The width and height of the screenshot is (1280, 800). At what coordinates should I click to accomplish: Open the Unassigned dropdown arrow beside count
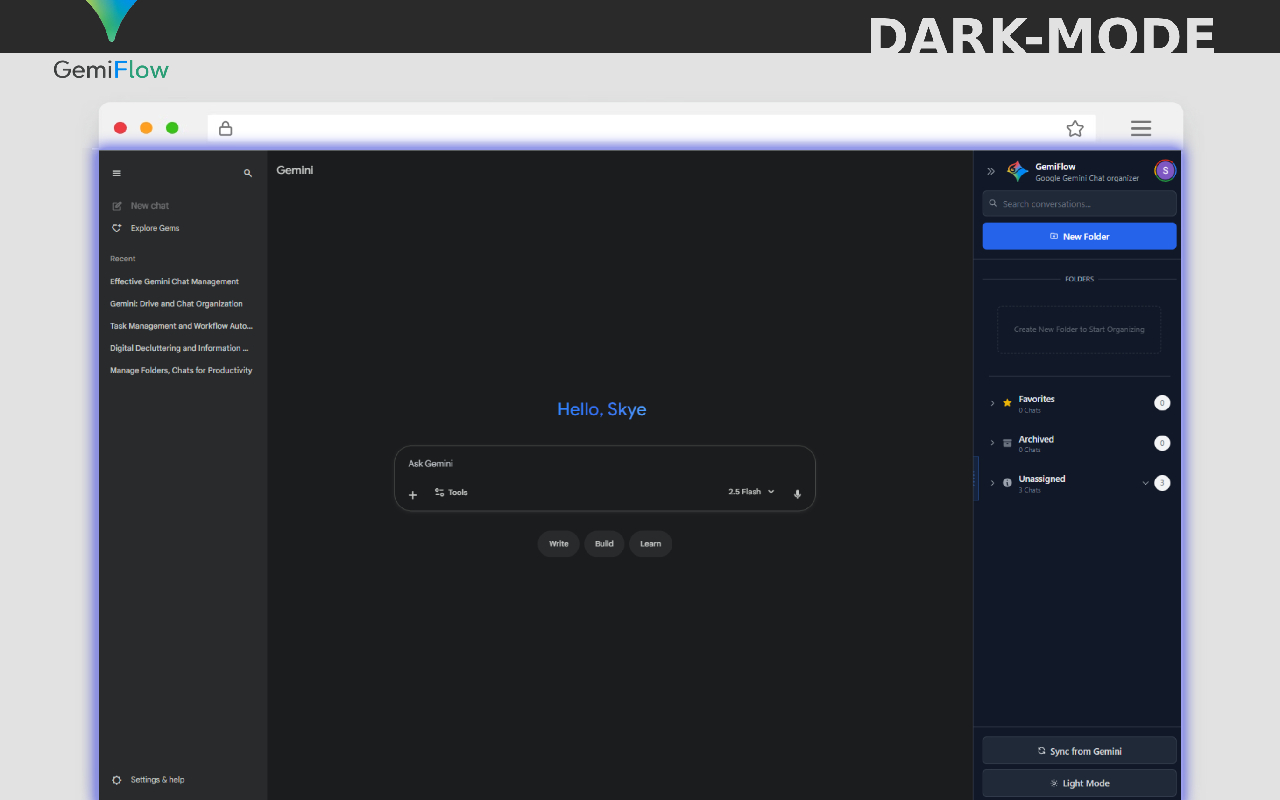tap(1146, 483)
